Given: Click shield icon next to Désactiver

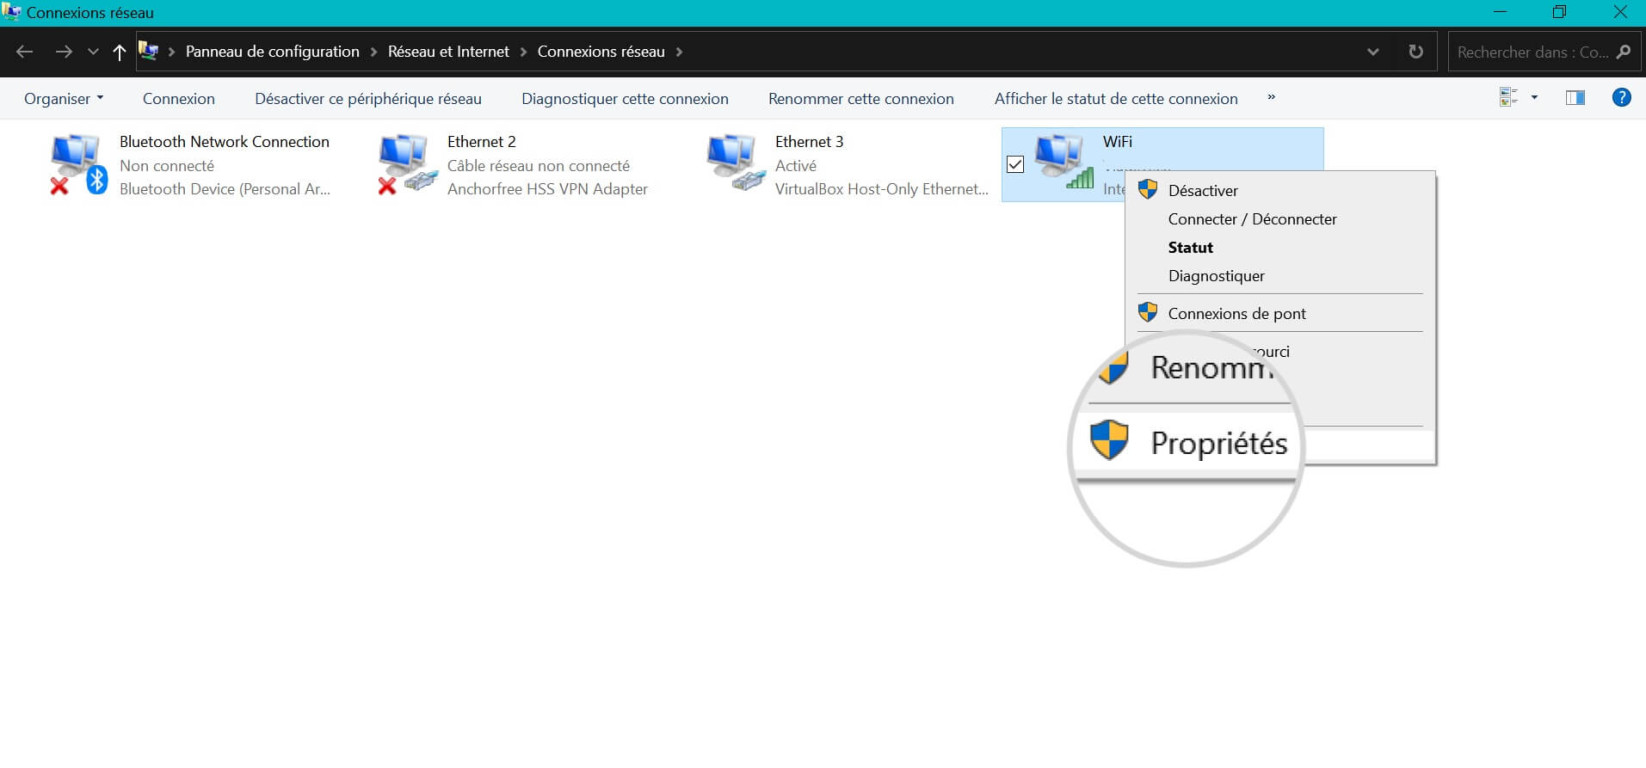Looking at the screenshot, I should [x=1148, y=189].
